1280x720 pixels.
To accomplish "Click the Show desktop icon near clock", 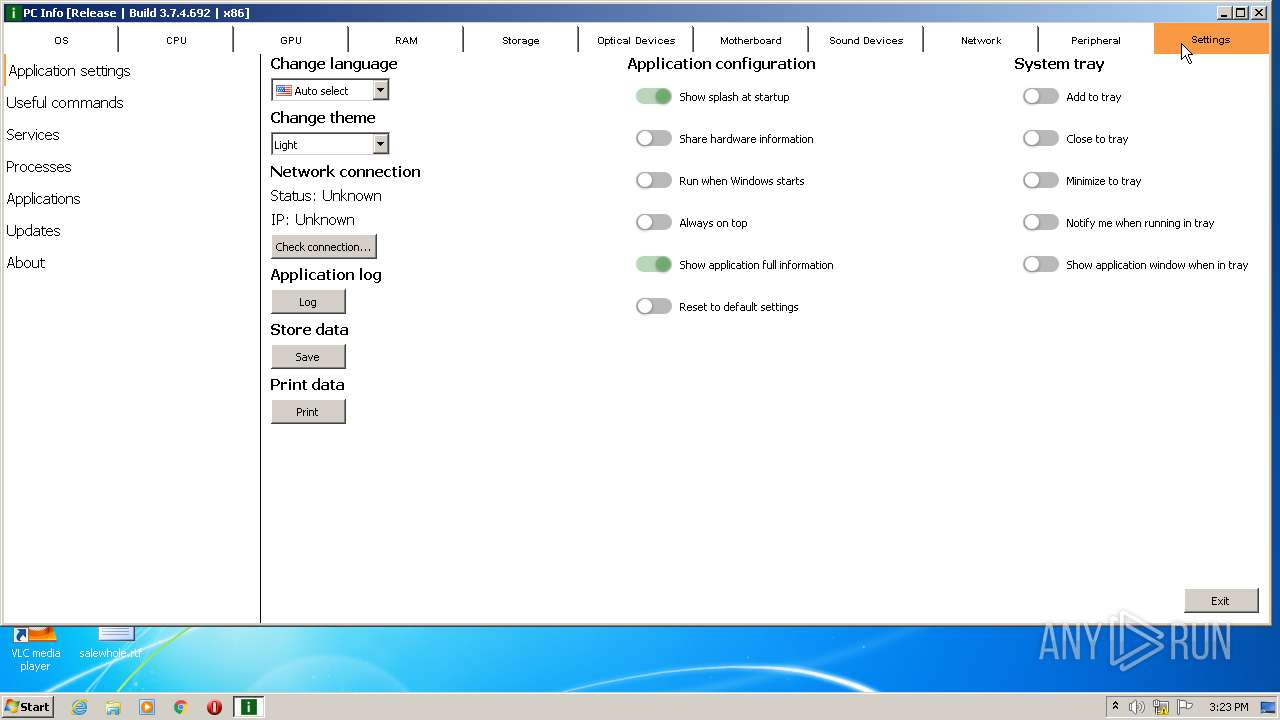I will click(x=1268, y=707).
